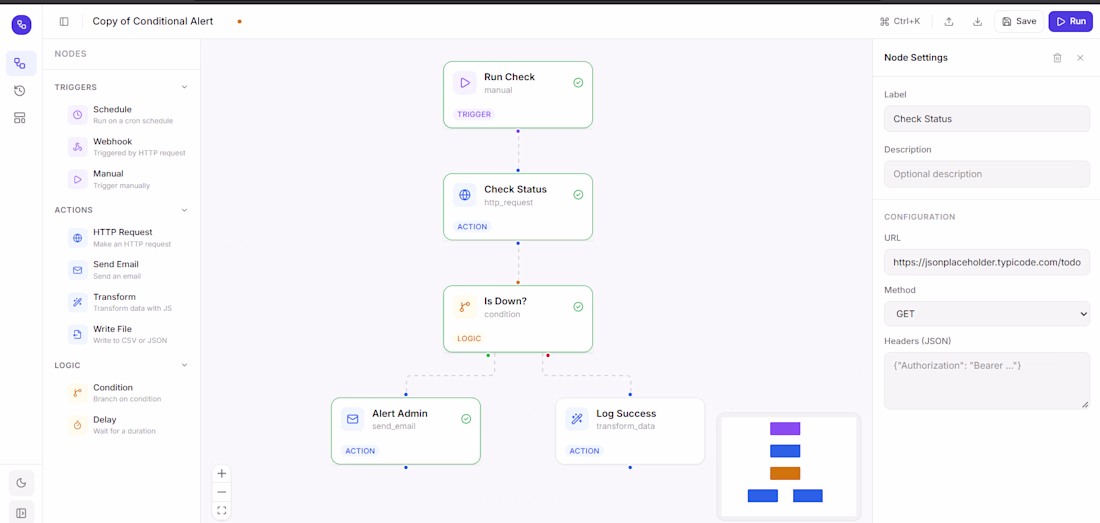Screen dimensions: 1100x523
Task: Click the Headers JSON text area
Action: click(x=987, y=380)
